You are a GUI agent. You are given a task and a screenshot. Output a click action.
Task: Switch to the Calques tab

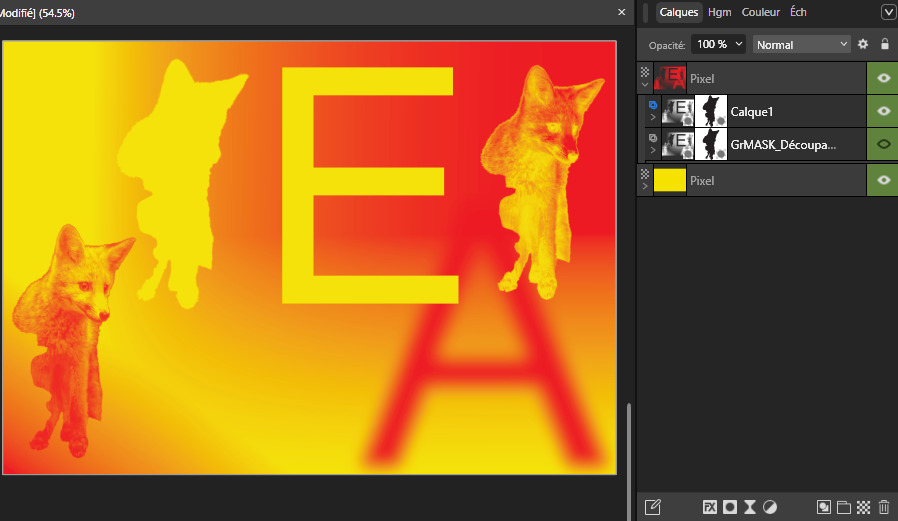point(679,12)
